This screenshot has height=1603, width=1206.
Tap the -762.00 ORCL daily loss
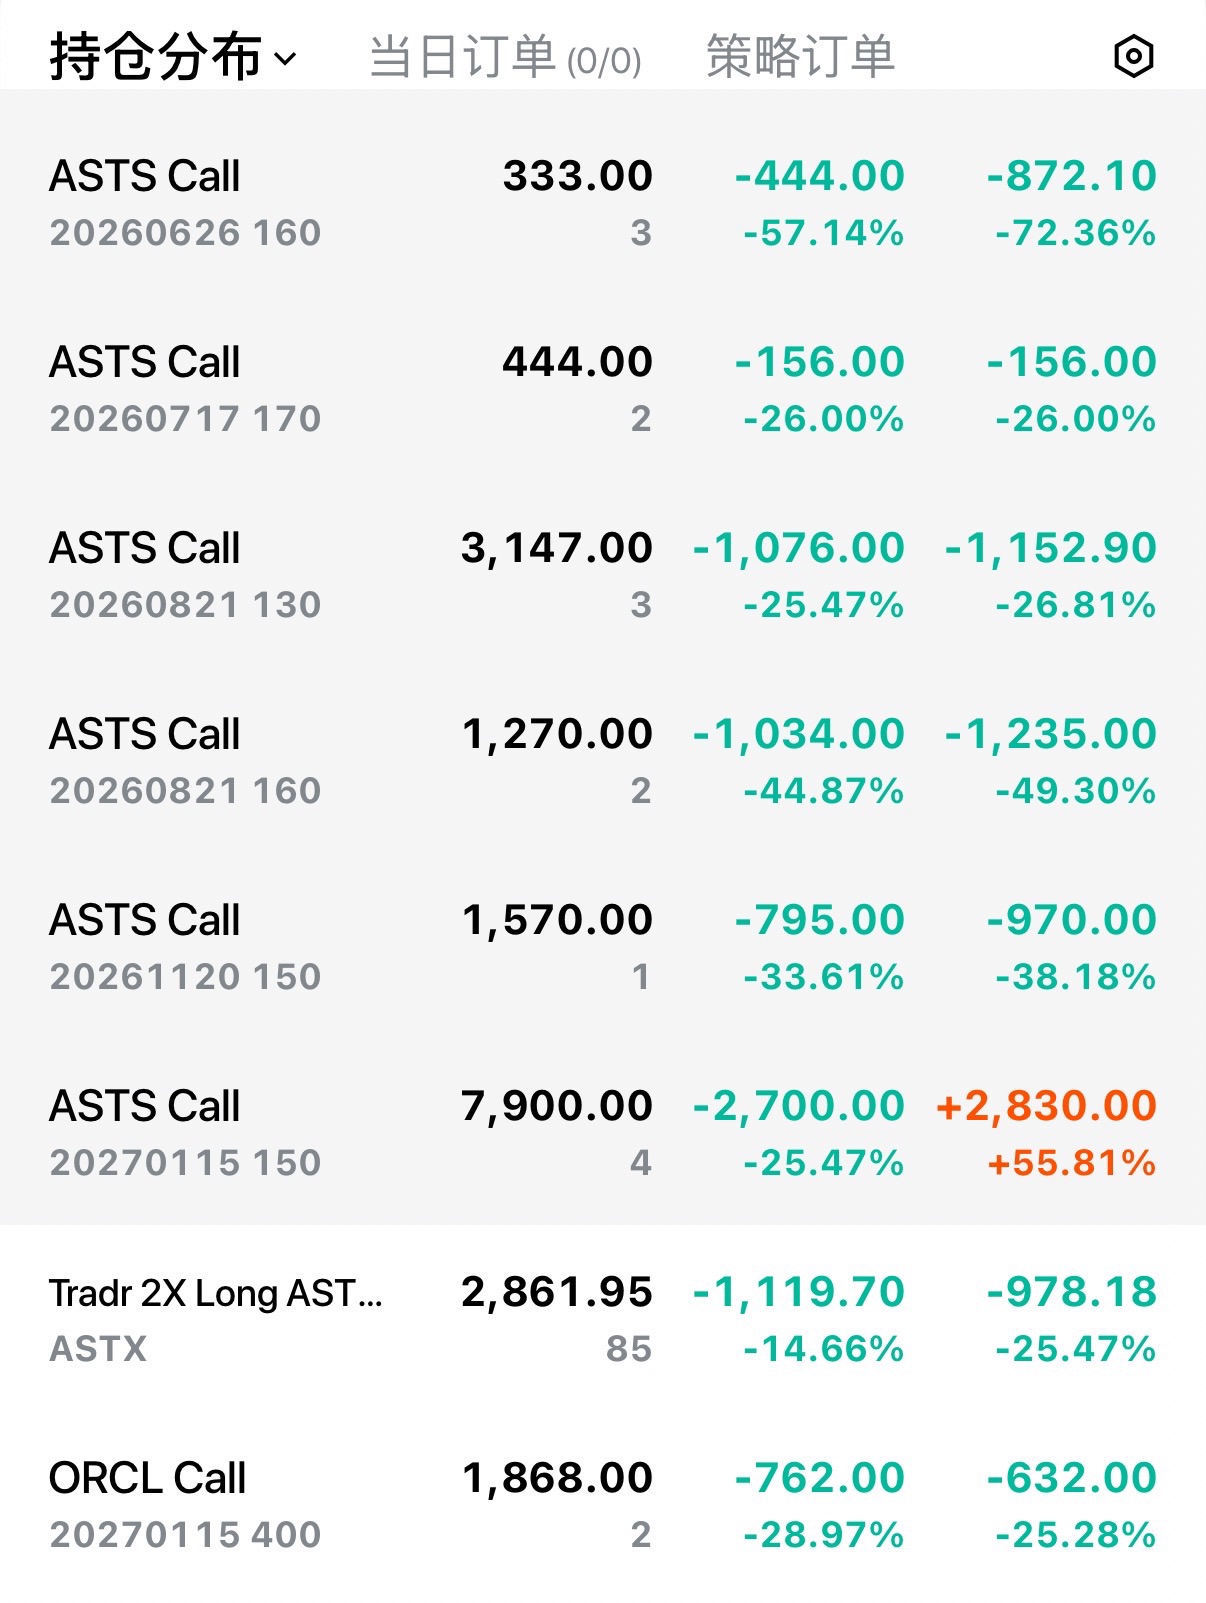tap(819, 1478)
